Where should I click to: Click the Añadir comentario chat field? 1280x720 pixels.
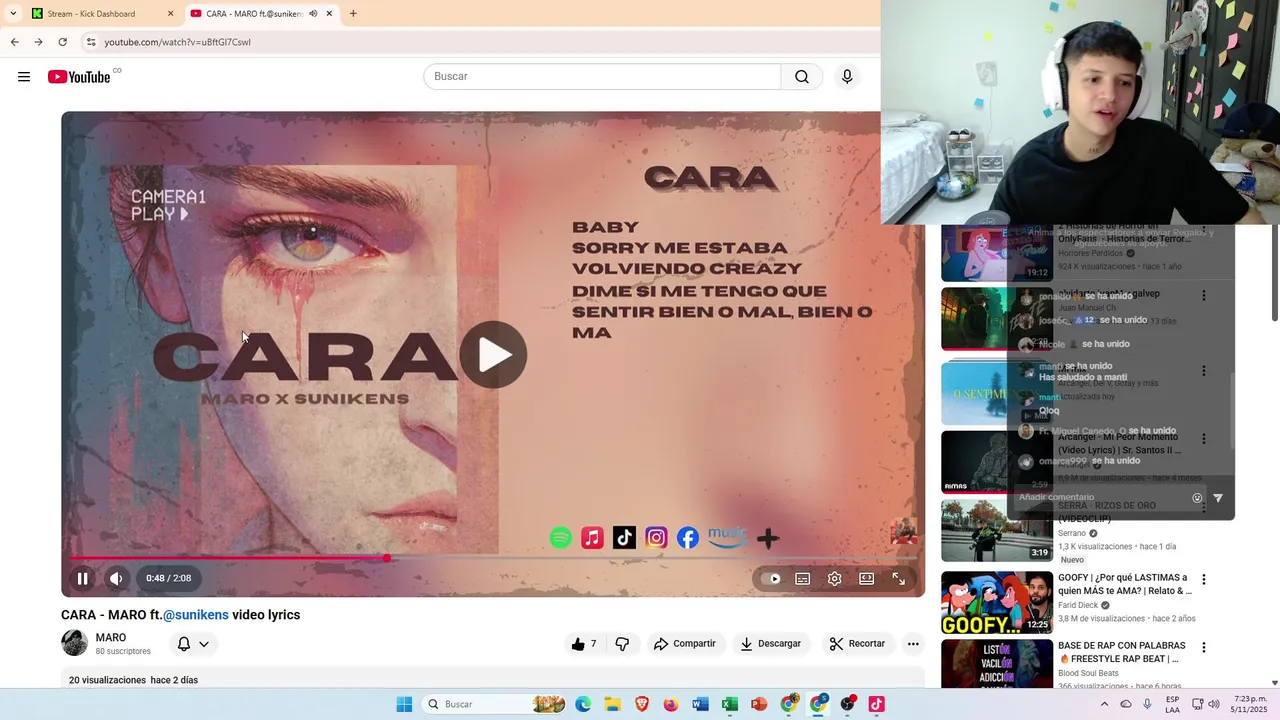tap(1100, 497)
